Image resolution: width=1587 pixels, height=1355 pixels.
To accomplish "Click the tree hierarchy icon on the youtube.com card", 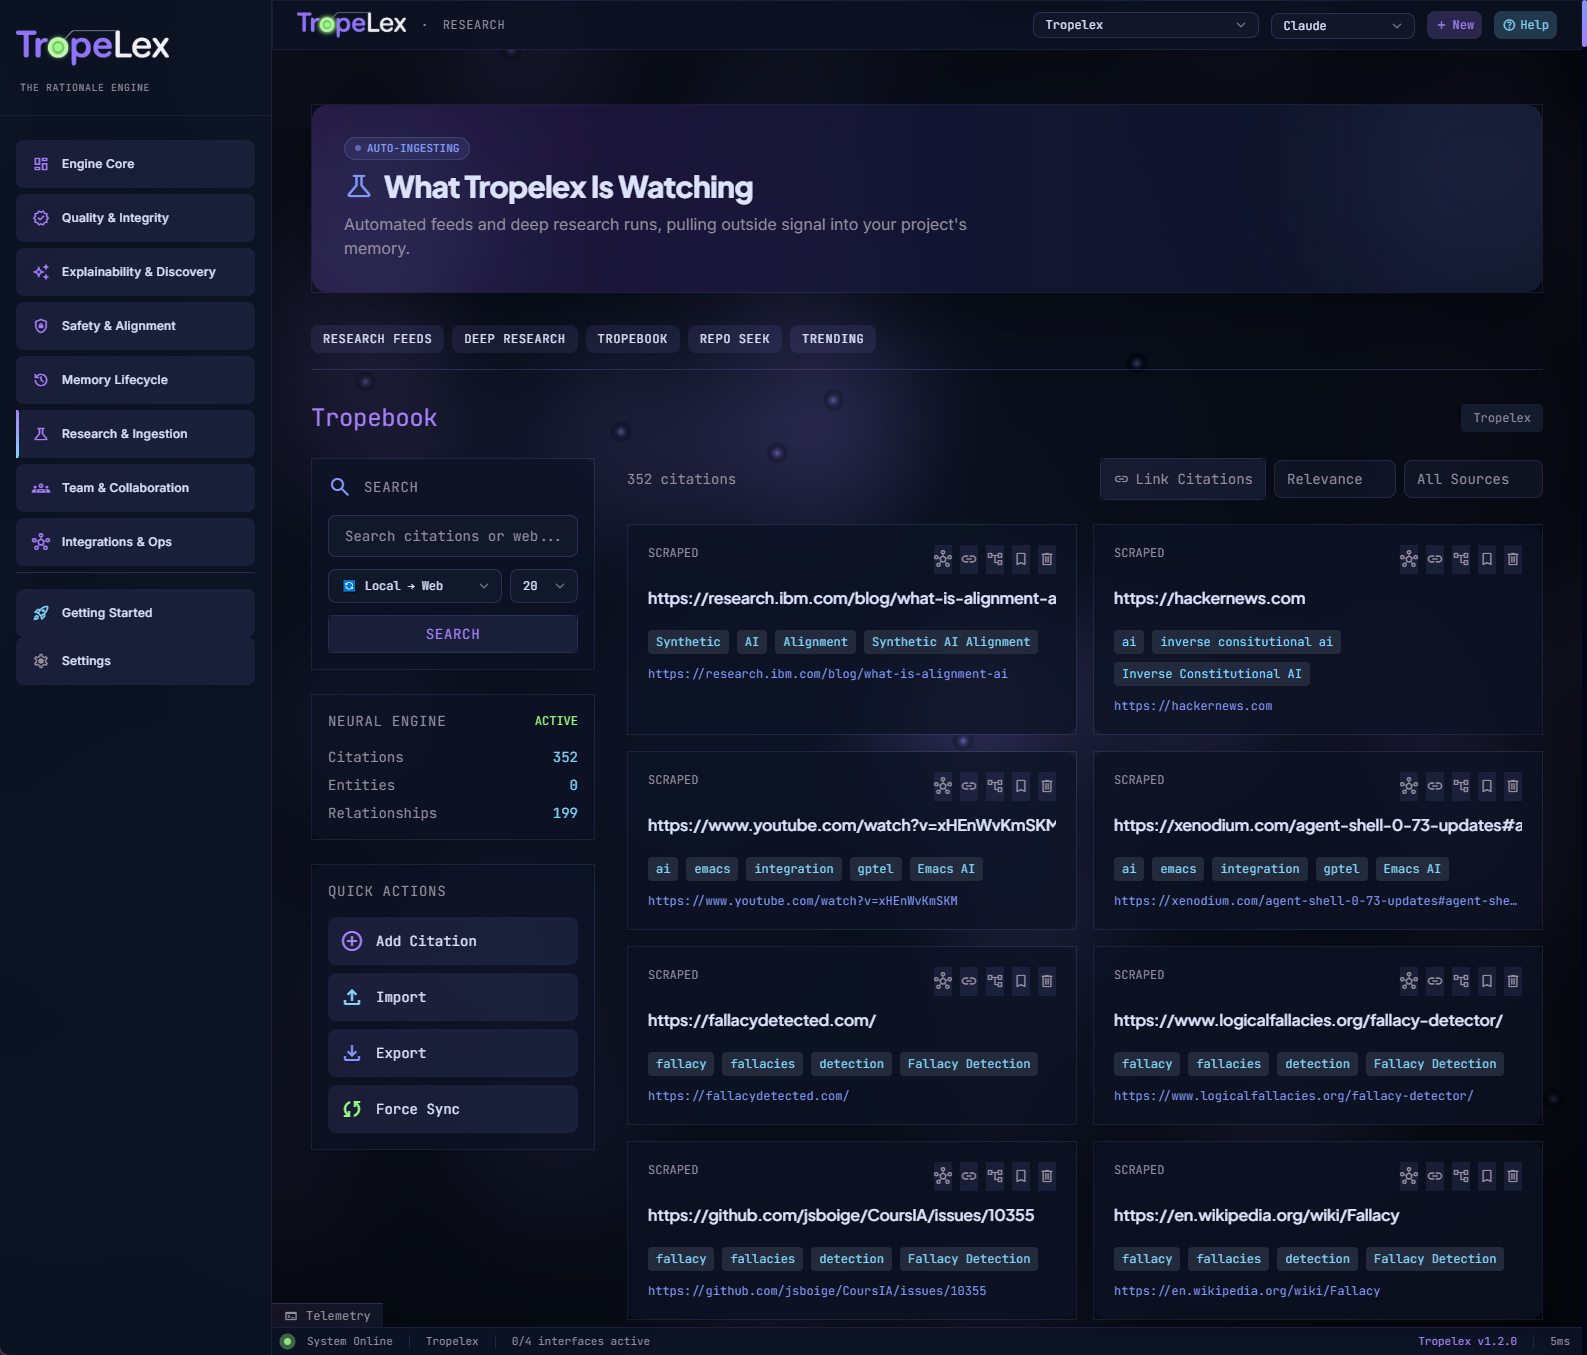I will 995,786.
